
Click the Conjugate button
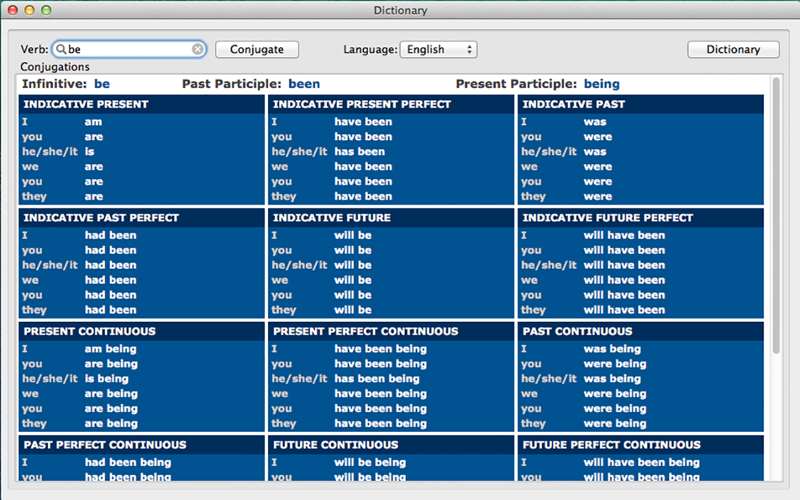click(257, 49)
